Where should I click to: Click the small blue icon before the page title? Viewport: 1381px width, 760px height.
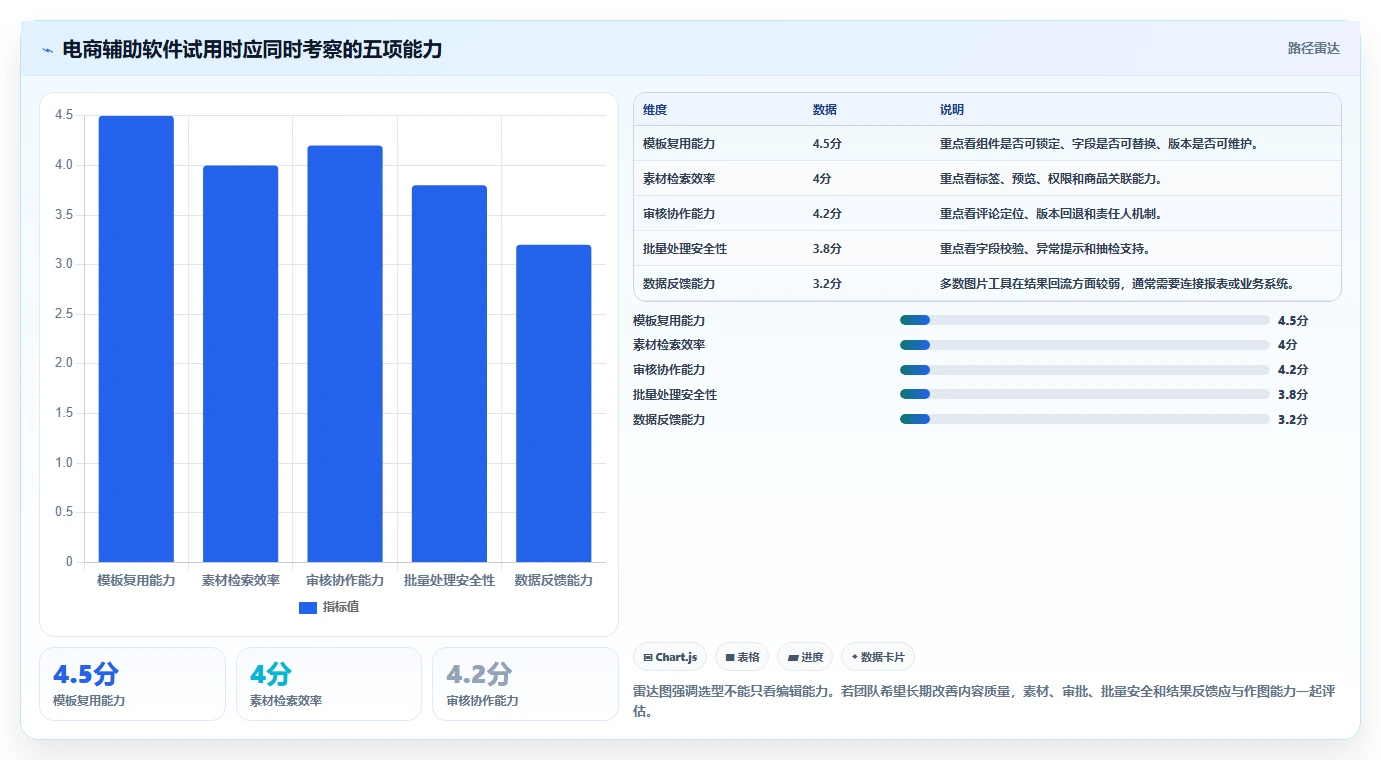(47, 50)
